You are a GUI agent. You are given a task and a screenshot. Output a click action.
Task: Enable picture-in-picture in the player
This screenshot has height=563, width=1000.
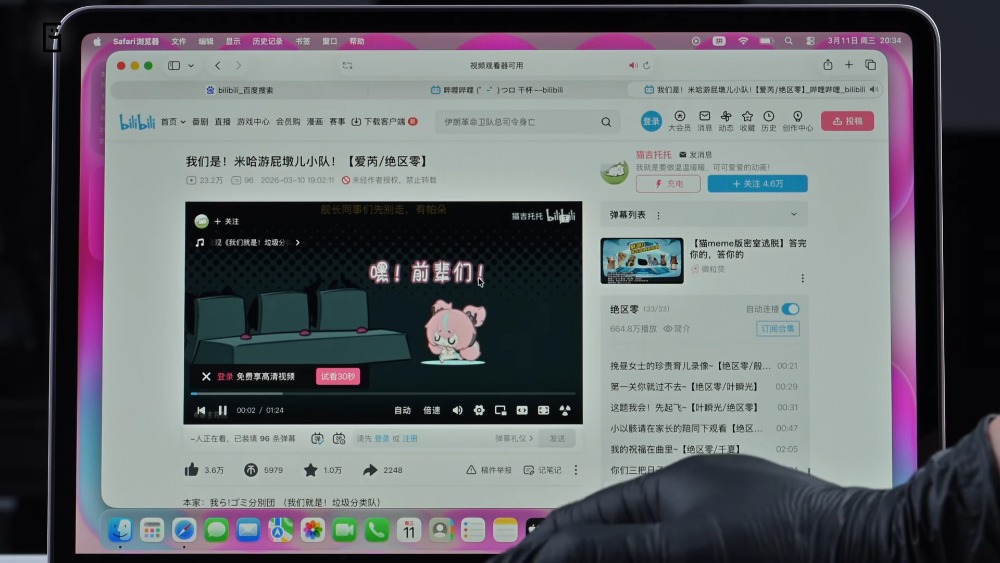(x=501, y=410)
